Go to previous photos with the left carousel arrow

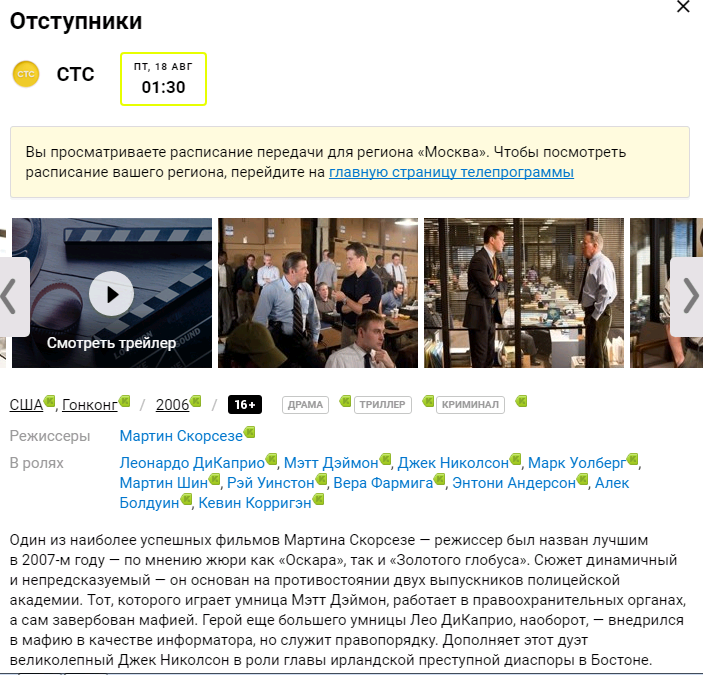click(x=12, y=296)
